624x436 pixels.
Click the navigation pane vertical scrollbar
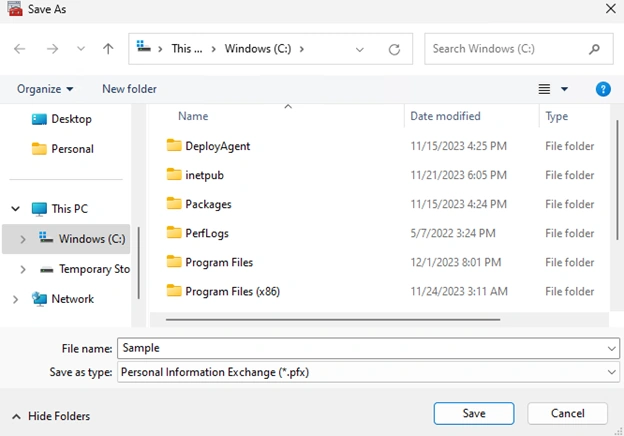[x=138, y=263]
